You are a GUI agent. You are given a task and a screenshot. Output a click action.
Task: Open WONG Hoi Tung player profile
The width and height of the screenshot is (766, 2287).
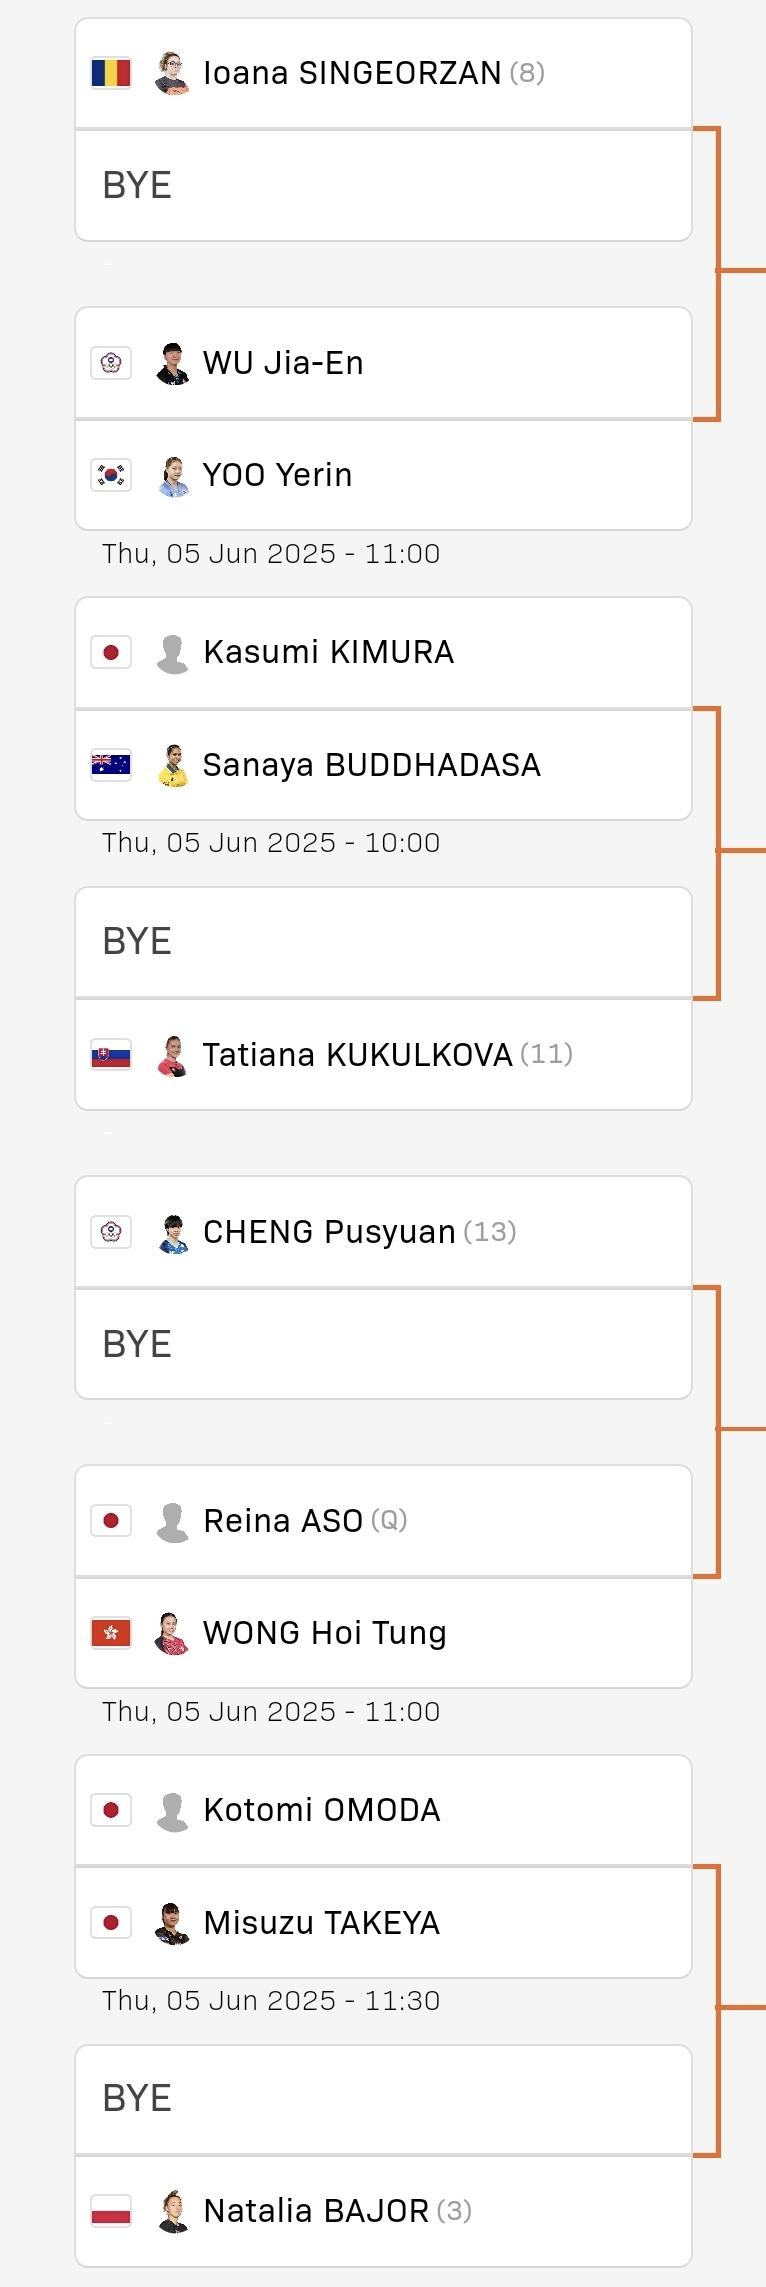coord(324,1633)
